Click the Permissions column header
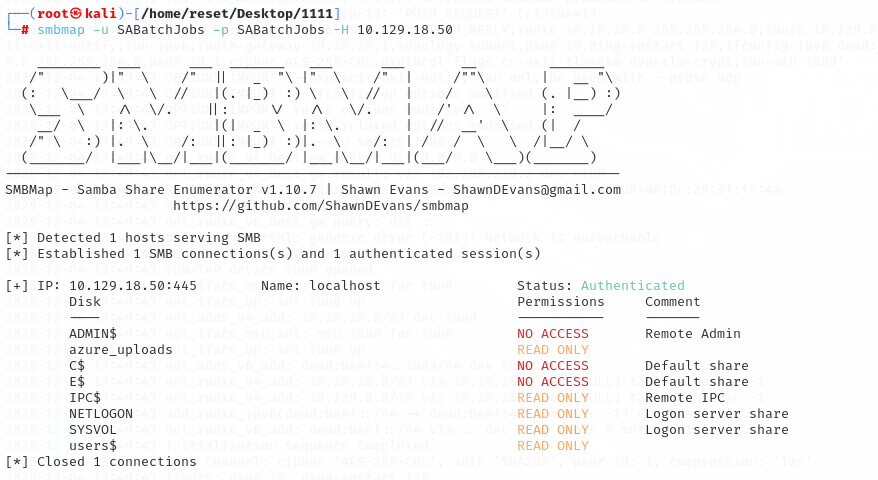The image size is (878, 480). (561, 302)
